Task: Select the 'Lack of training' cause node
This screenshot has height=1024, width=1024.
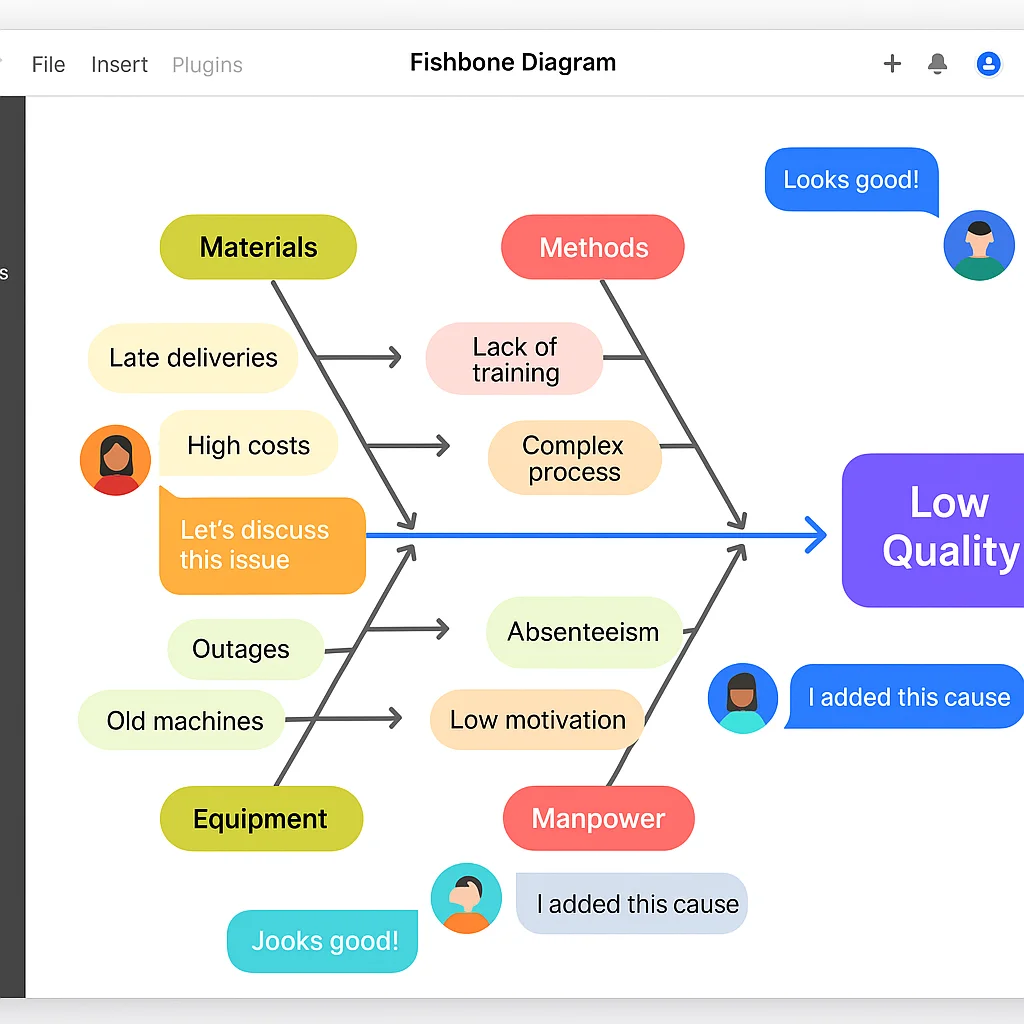Action: pos(514,358)
